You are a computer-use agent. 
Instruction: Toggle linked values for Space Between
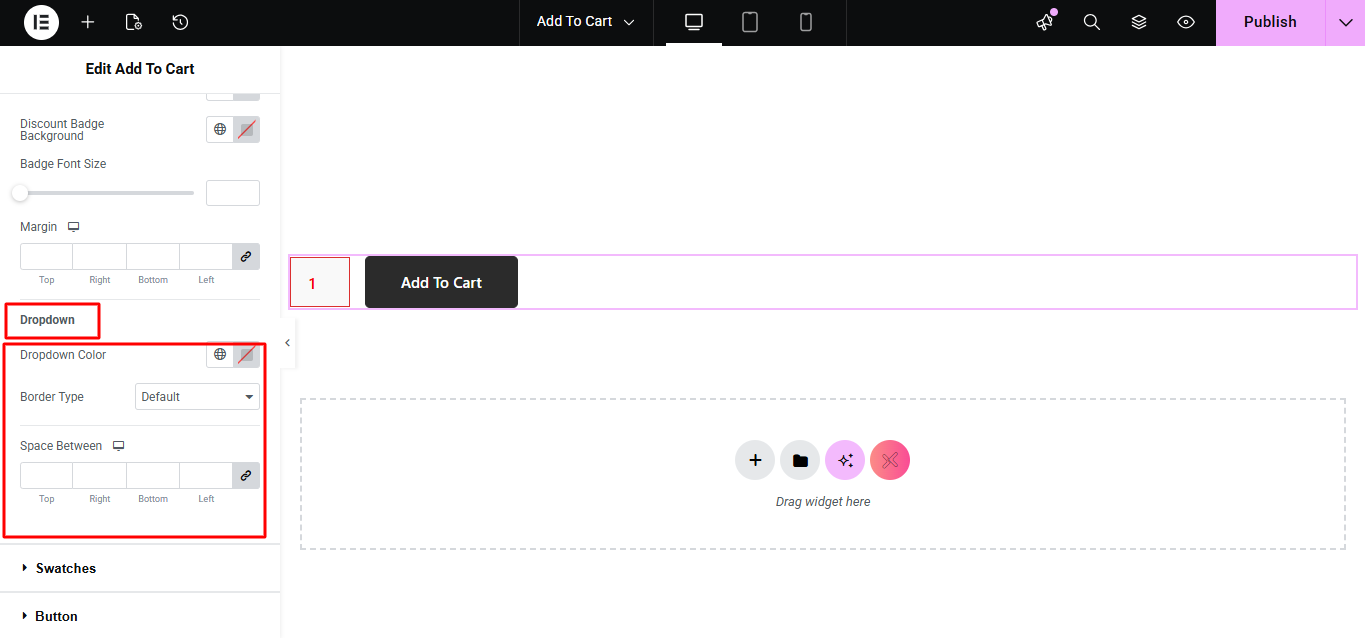pyautogui.click(x=246, y=476)
